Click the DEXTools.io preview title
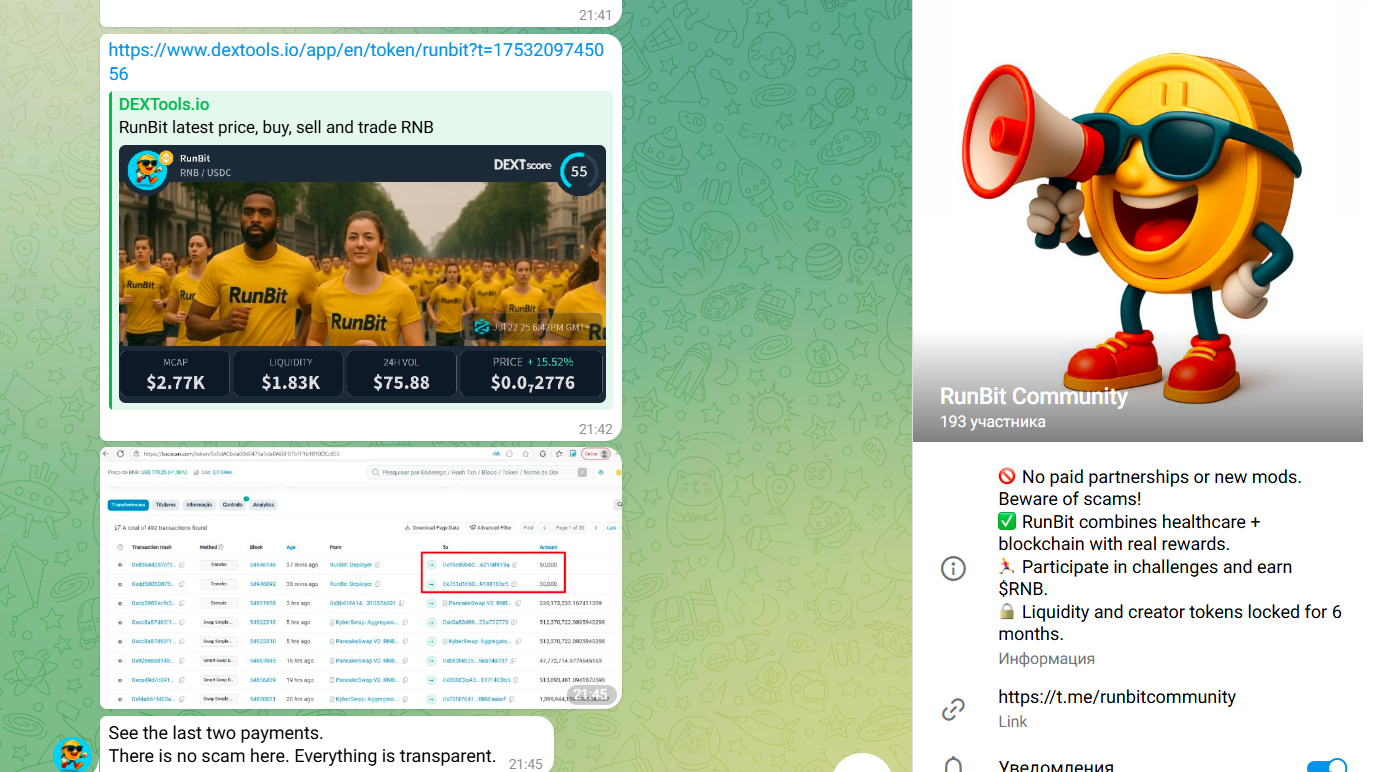1375x772 pixels. click(x=164, y=104)
